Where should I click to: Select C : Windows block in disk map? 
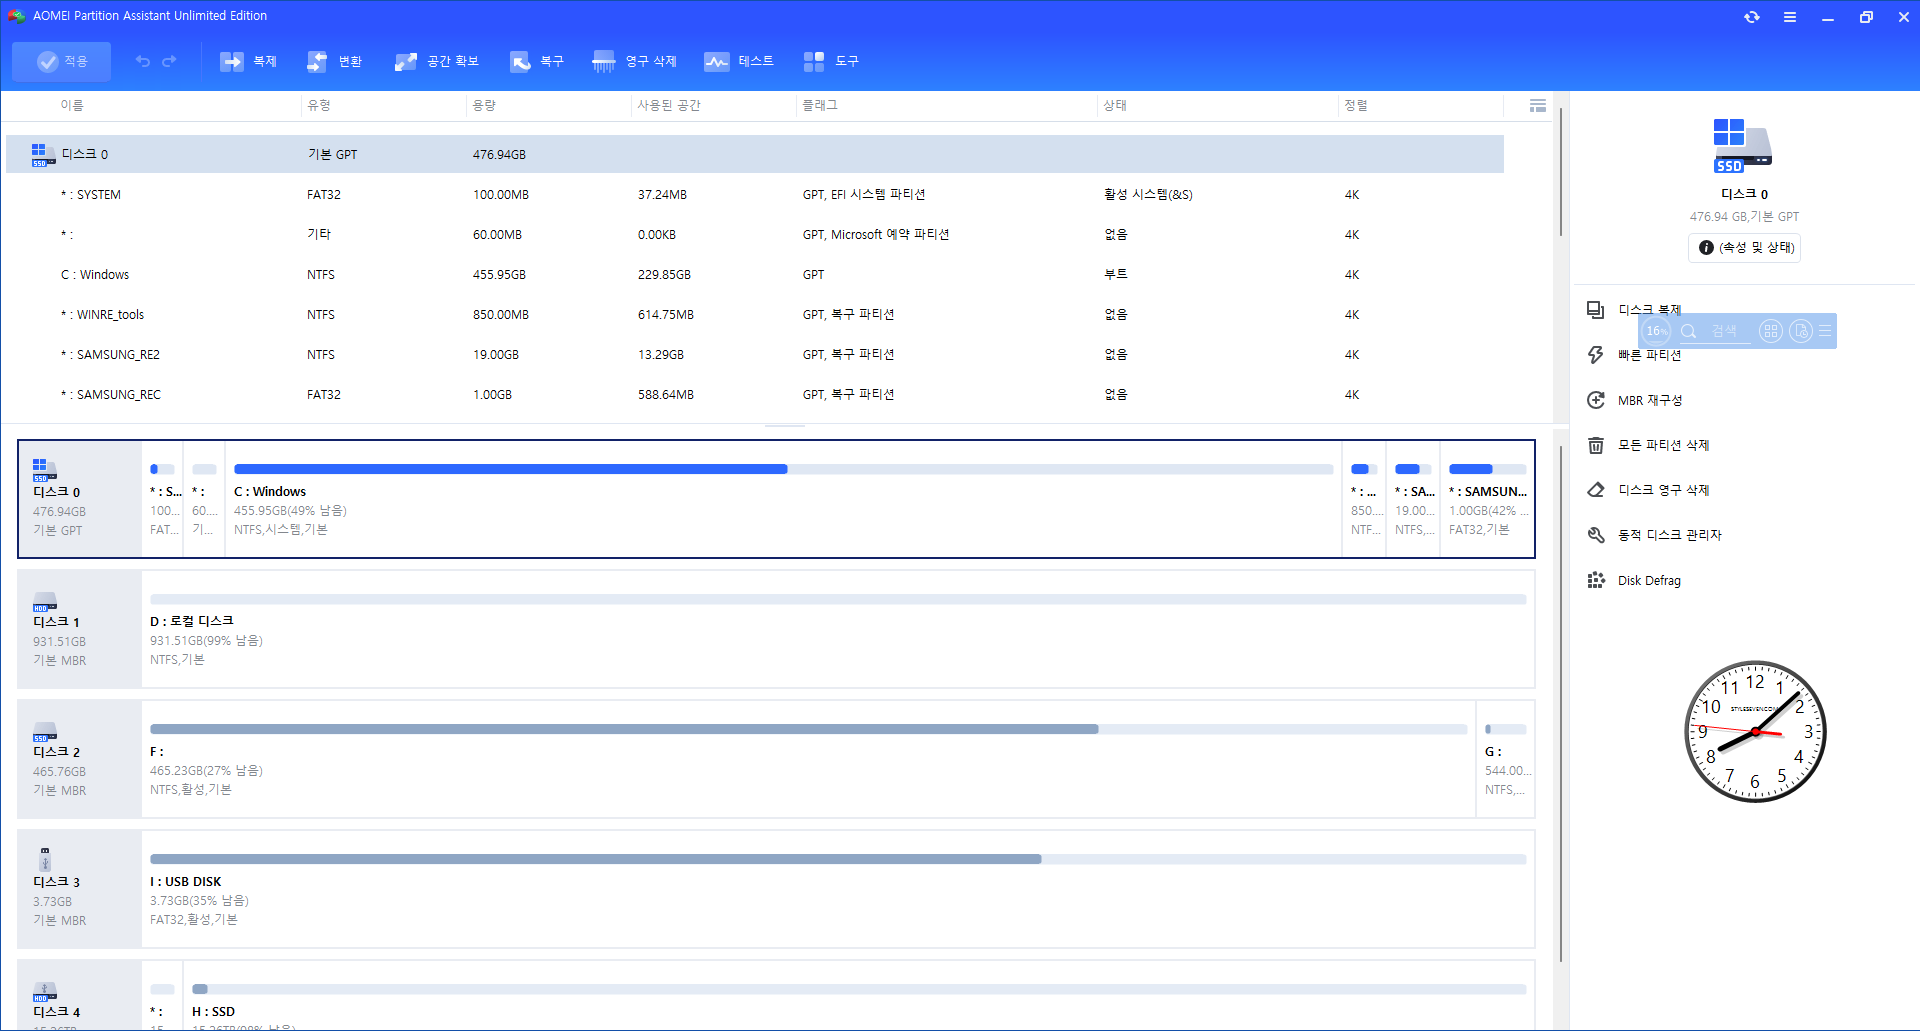tap(783, 498)
